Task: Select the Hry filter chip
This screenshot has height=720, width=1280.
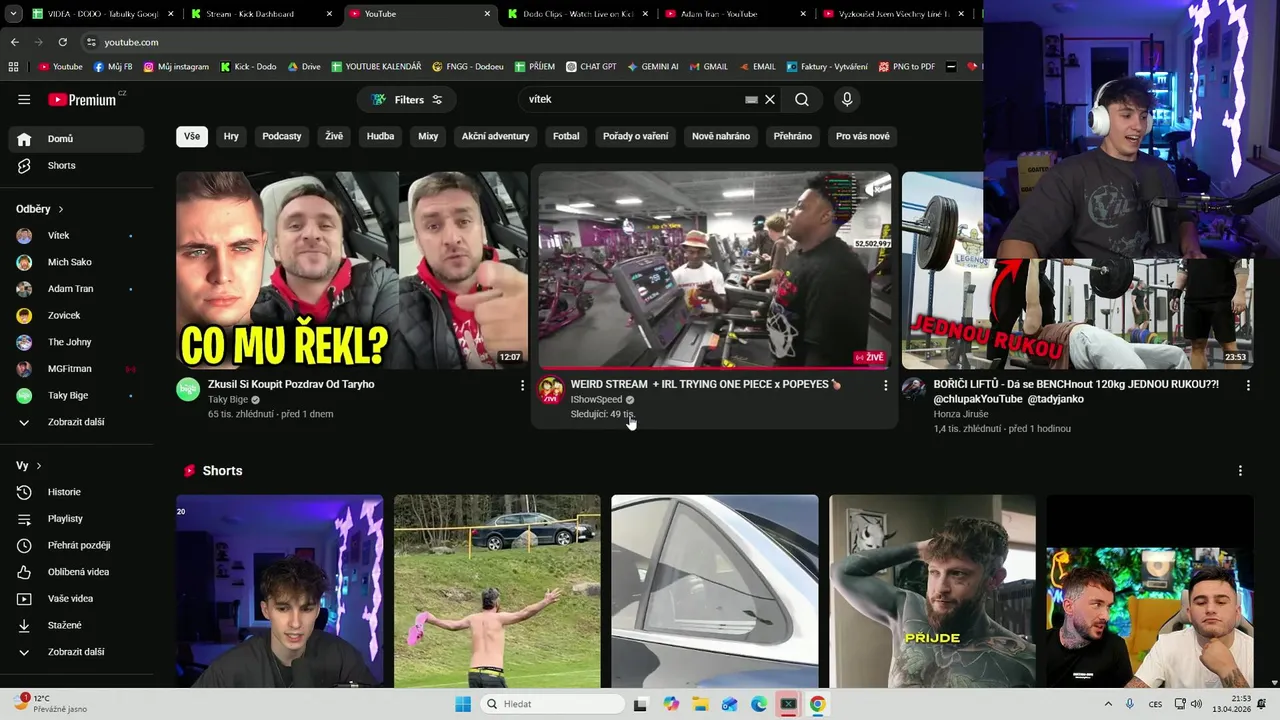Action: coord(231,136)
